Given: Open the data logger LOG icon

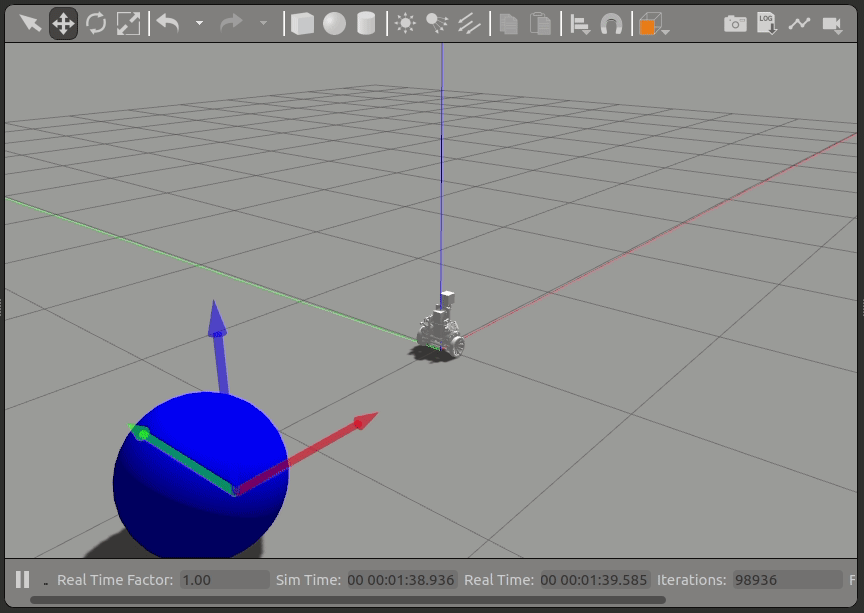Looking at the screenshot, I should pyautogui.click(x=766, y=24).
